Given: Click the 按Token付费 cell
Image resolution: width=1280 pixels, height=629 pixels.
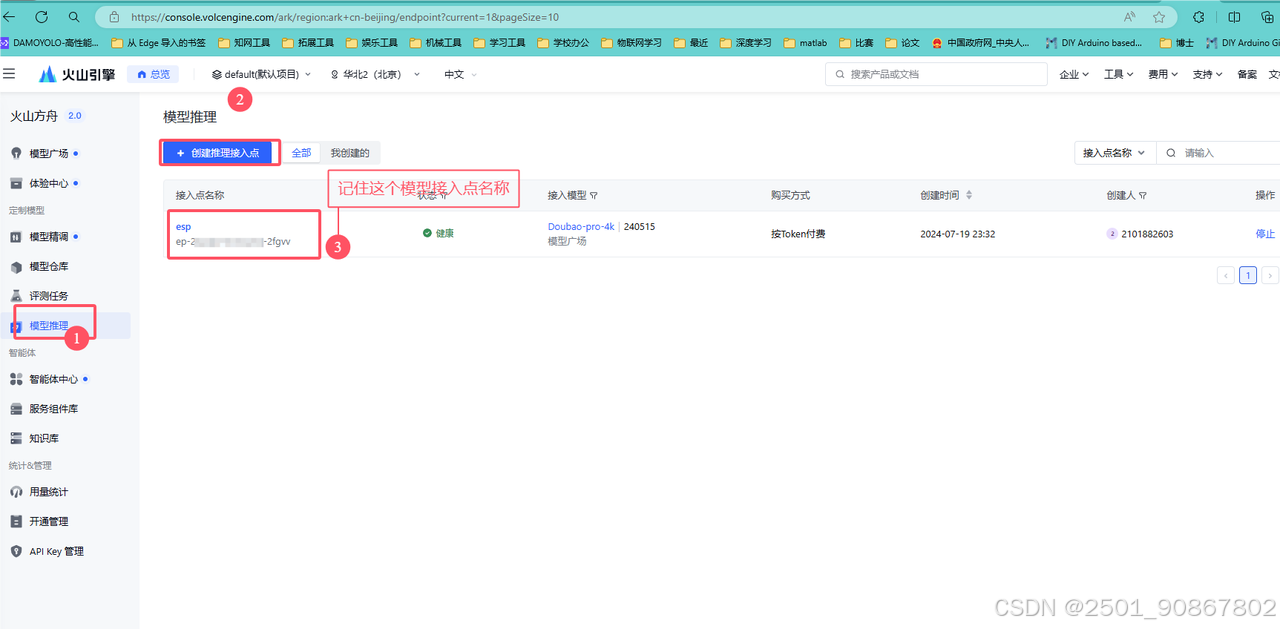Looking at the screenshot, I should coord(798,234).
